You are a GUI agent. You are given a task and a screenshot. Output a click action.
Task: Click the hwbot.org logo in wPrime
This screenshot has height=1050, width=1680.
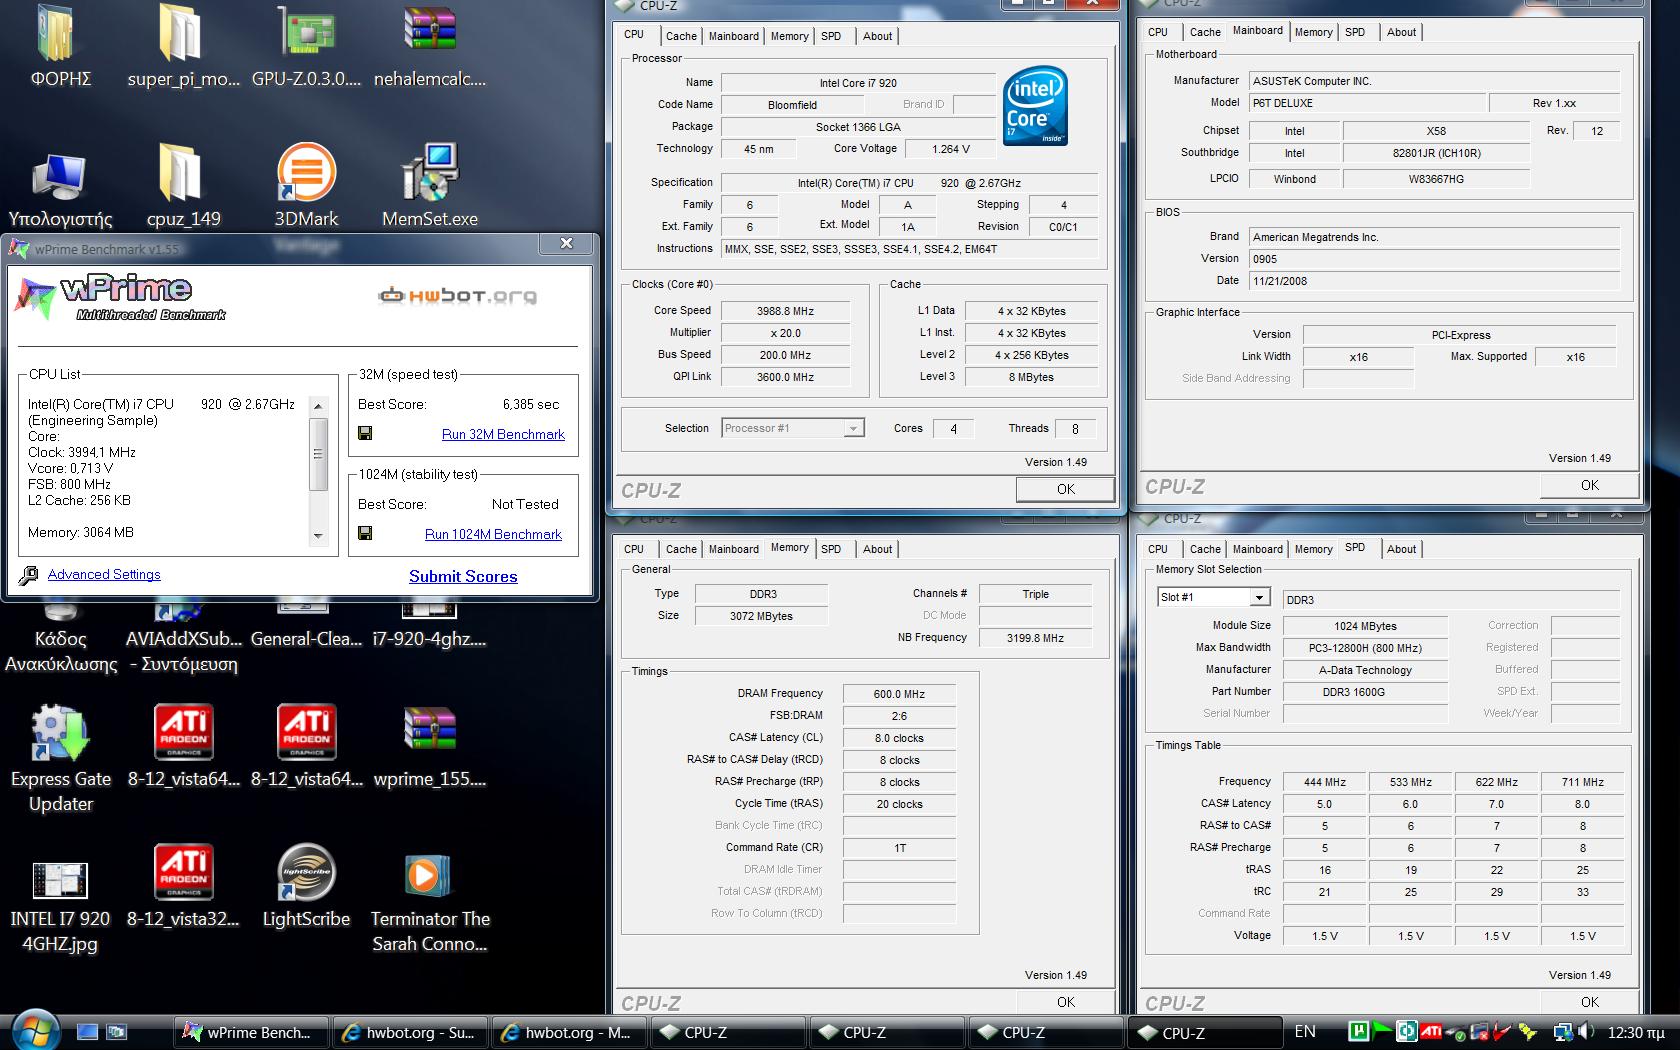pyautogui.click(x=458, y=295)
